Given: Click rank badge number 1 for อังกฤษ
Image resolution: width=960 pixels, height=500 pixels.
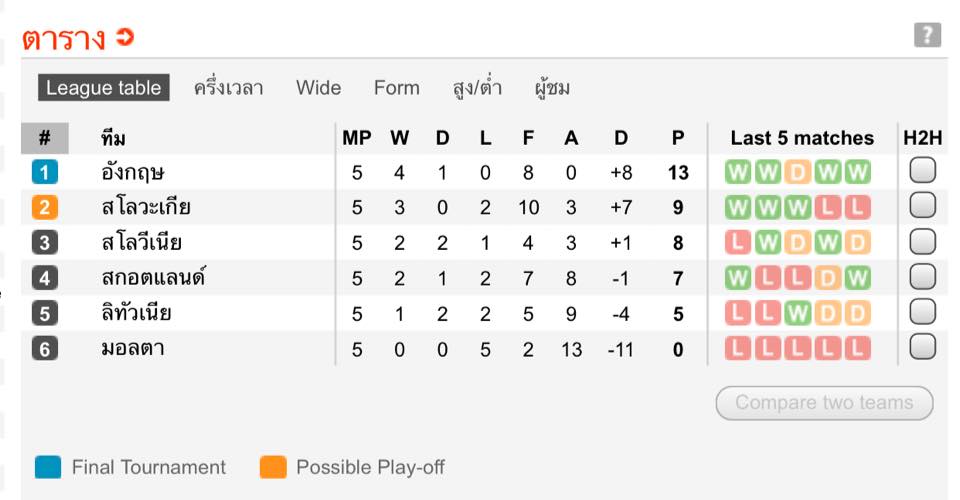Looking at the screenshot, I should 45,173.
